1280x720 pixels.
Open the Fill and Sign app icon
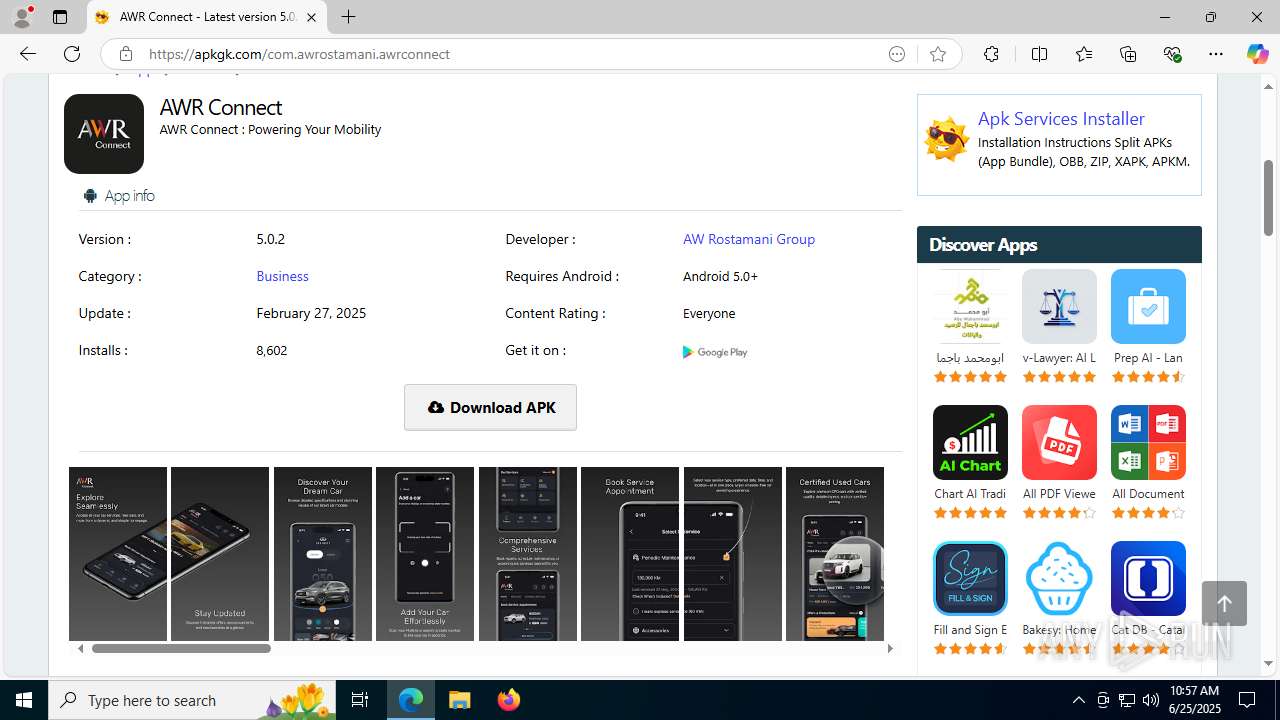coord(970,578)
